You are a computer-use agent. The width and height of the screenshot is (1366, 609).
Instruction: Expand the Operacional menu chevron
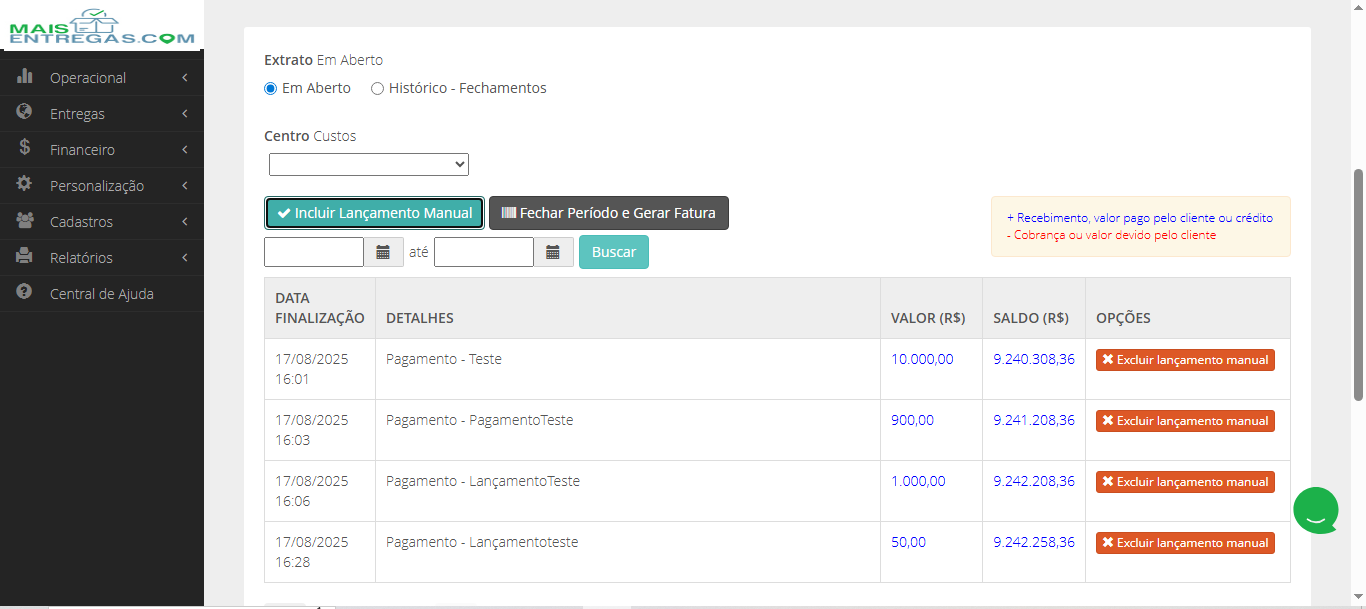[185, 78]
